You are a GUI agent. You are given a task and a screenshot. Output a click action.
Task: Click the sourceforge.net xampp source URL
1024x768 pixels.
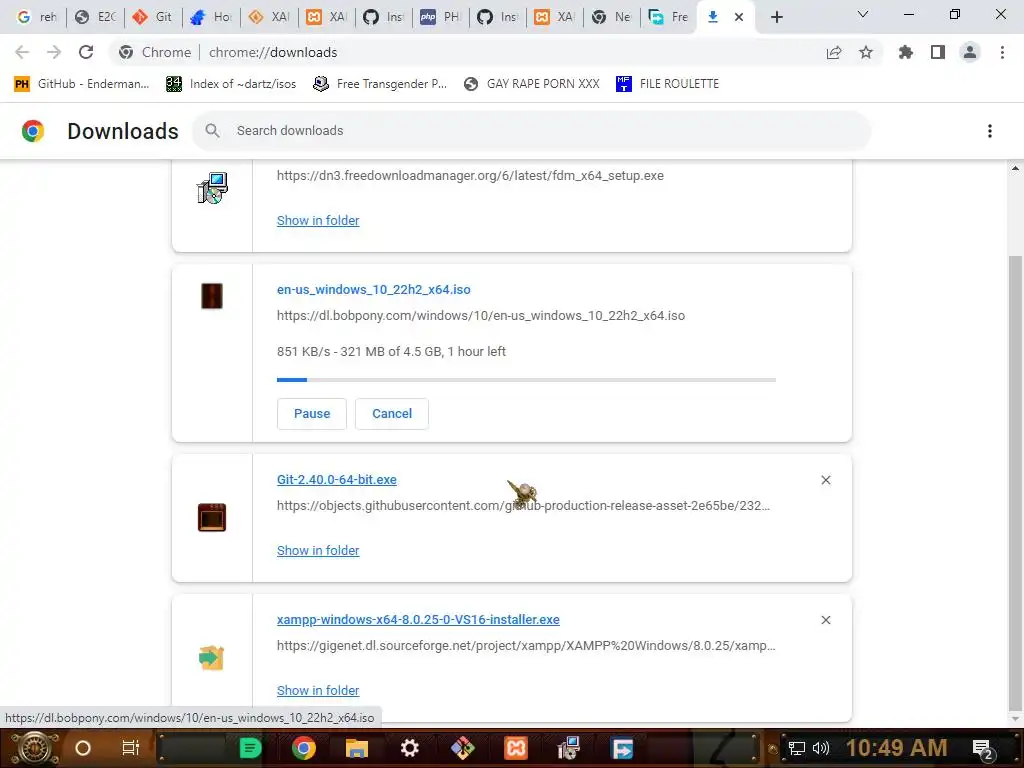[x=526, y=645]
